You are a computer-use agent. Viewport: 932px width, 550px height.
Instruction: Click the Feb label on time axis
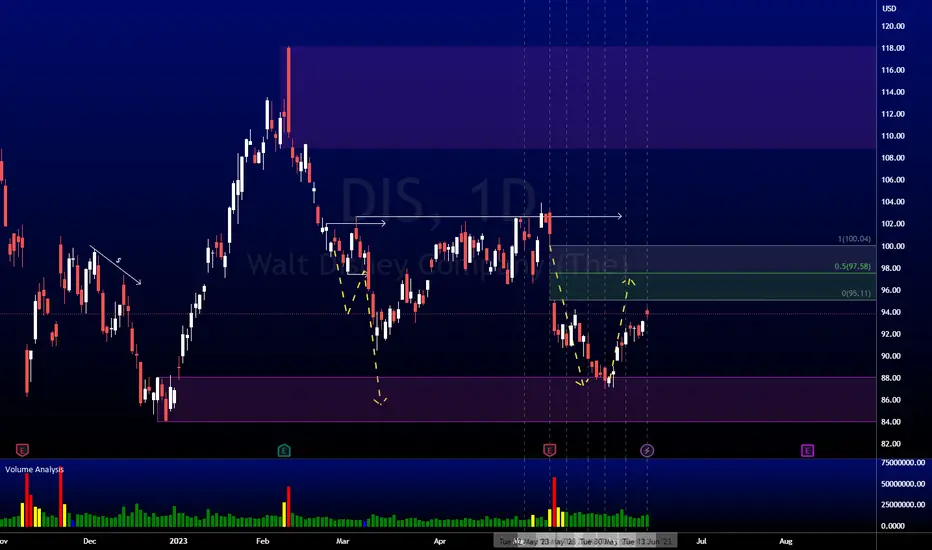(263, 541)
